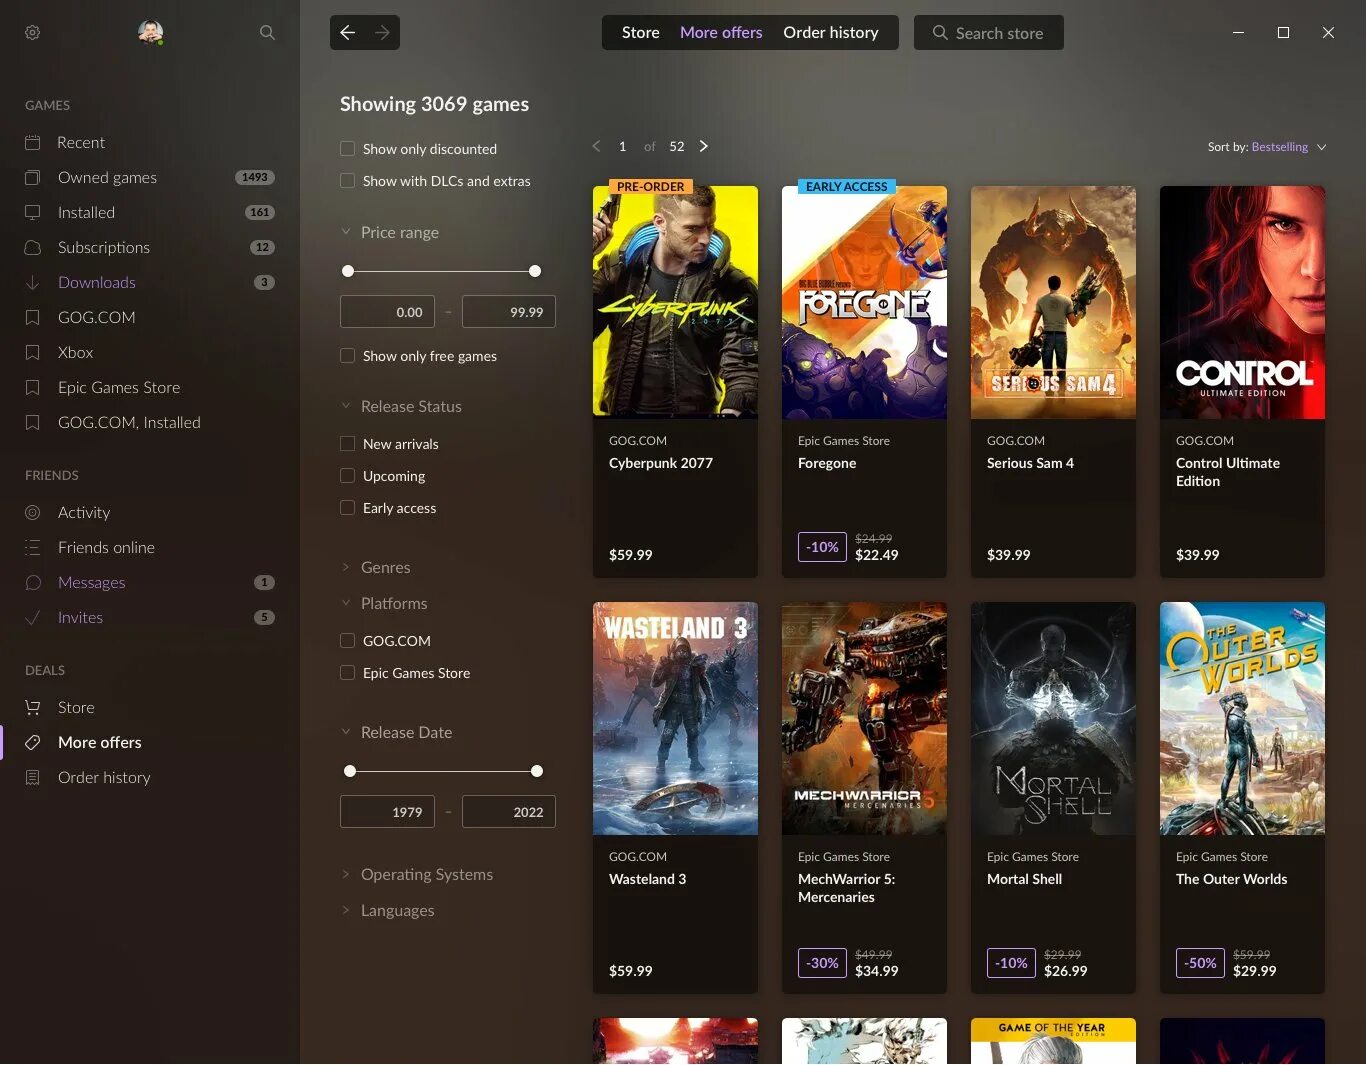Go to previous results page arrow
The width and height of the screenshot is (1366, 1065).
596,146
